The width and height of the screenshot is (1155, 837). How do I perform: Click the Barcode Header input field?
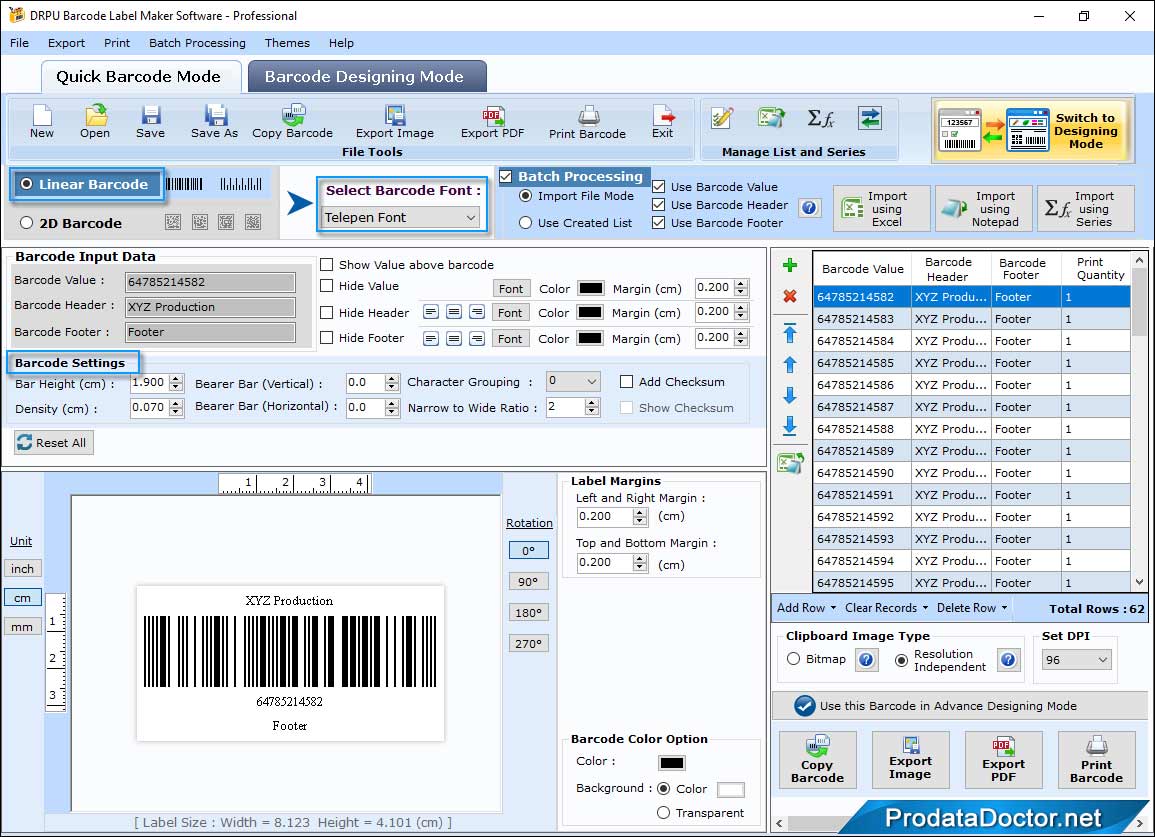(x=211, y=307)
